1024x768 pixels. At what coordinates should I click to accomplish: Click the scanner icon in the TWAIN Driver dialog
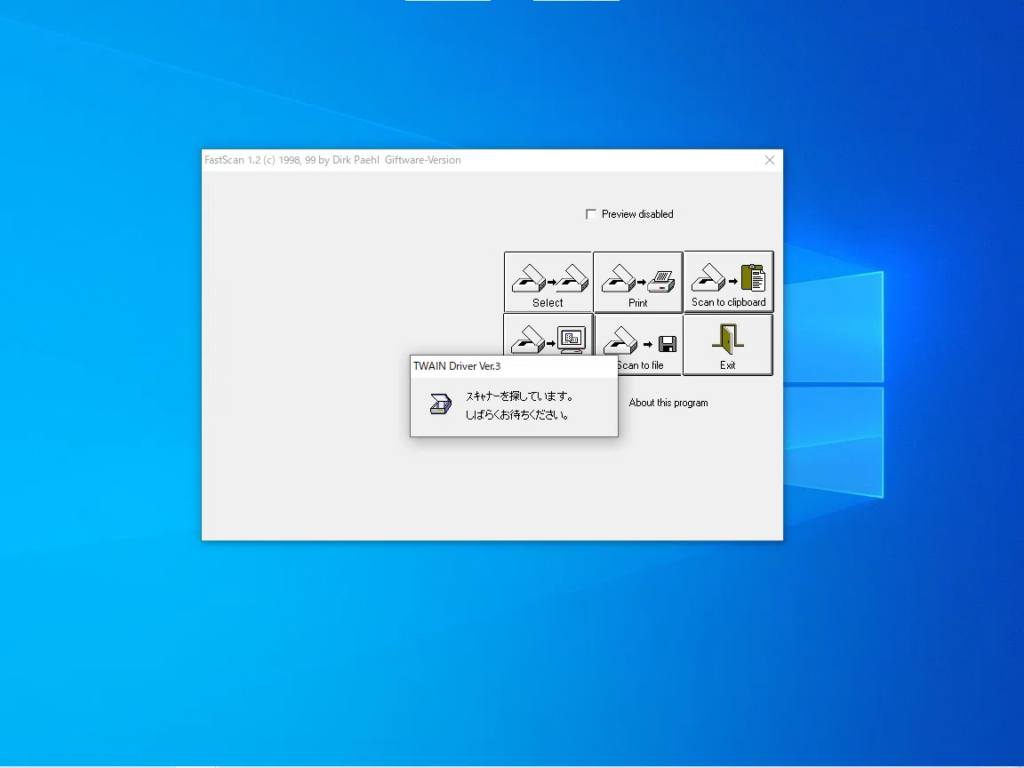[x=441, y=404]
